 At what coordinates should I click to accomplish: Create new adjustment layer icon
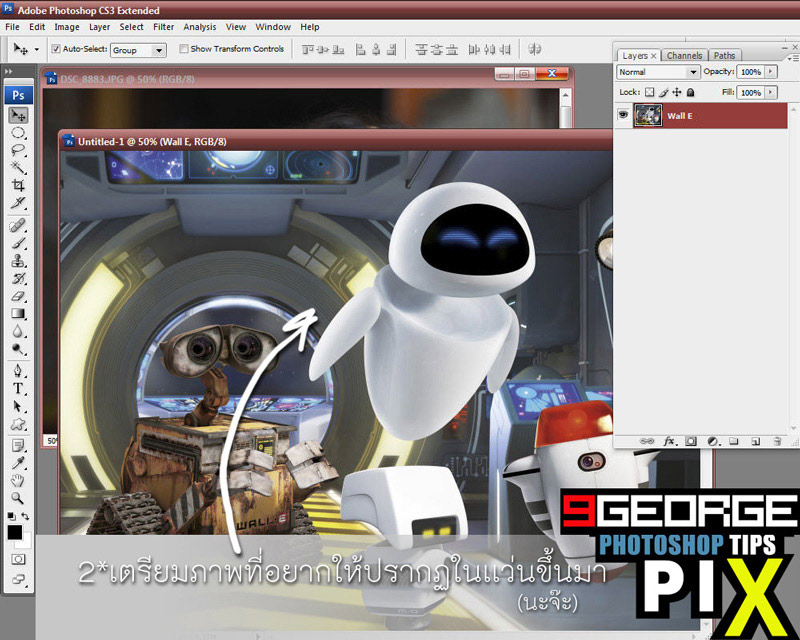(x=713, y=441)
